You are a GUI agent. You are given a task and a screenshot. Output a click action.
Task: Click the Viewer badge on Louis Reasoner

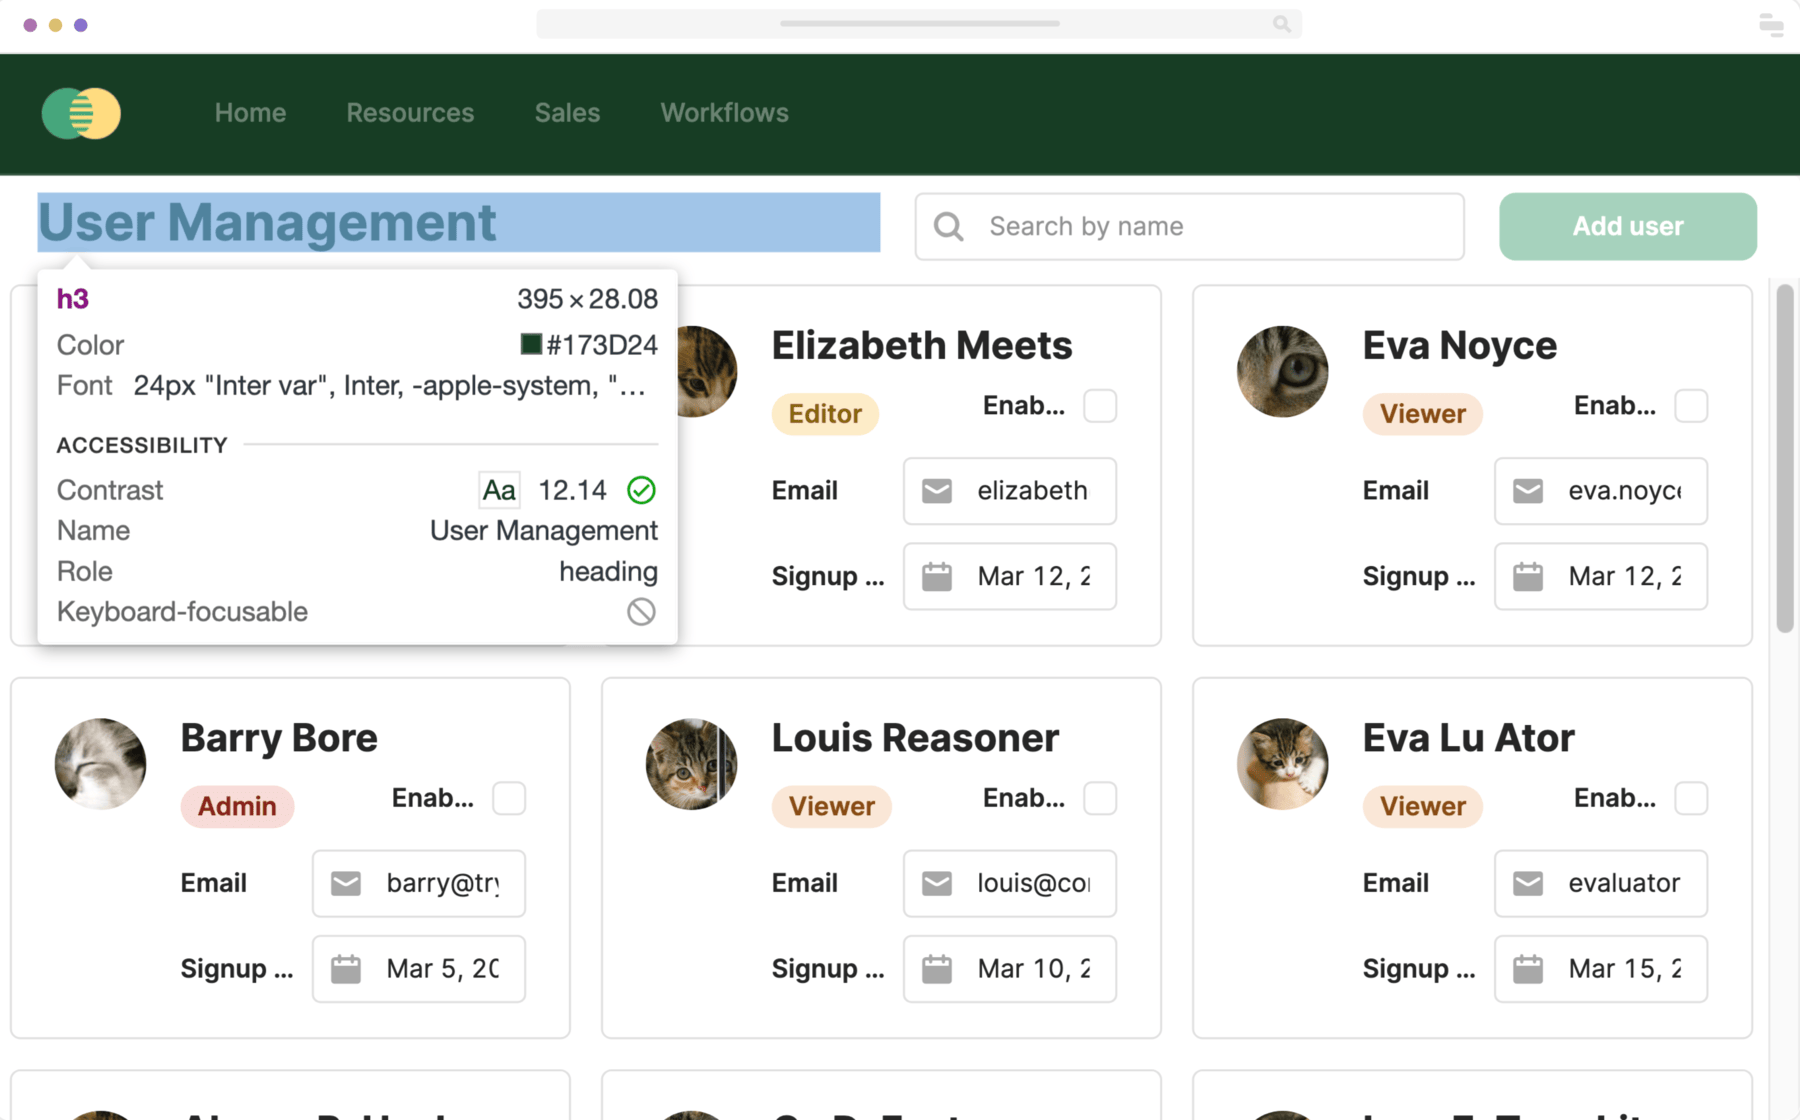(831, 806)
